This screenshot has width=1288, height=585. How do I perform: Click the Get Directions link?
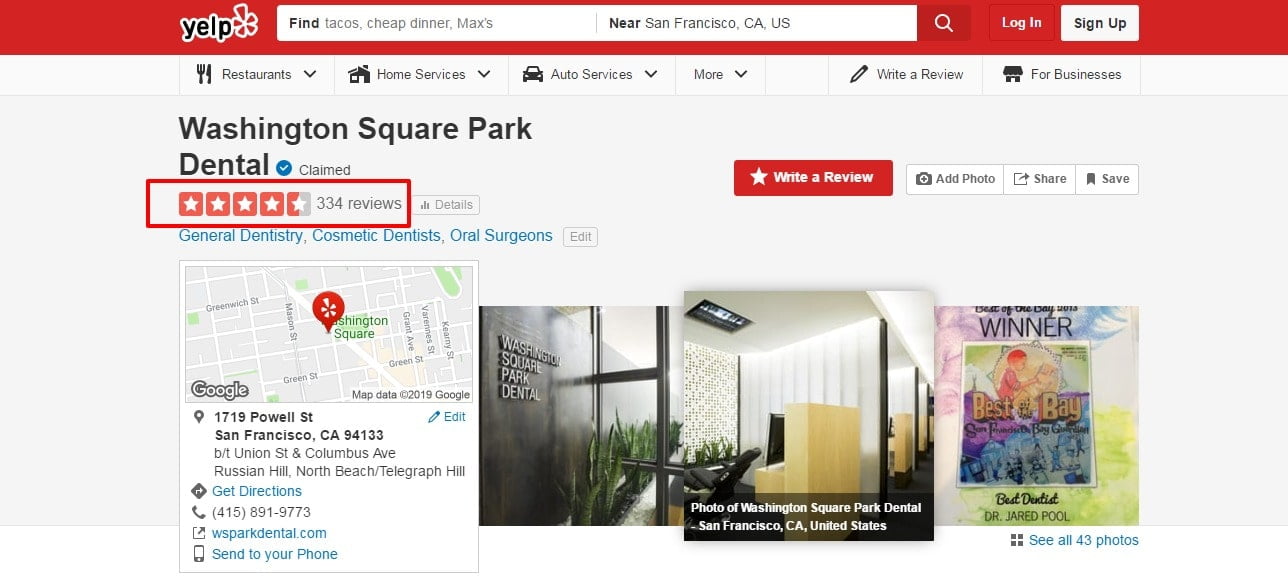257,491
